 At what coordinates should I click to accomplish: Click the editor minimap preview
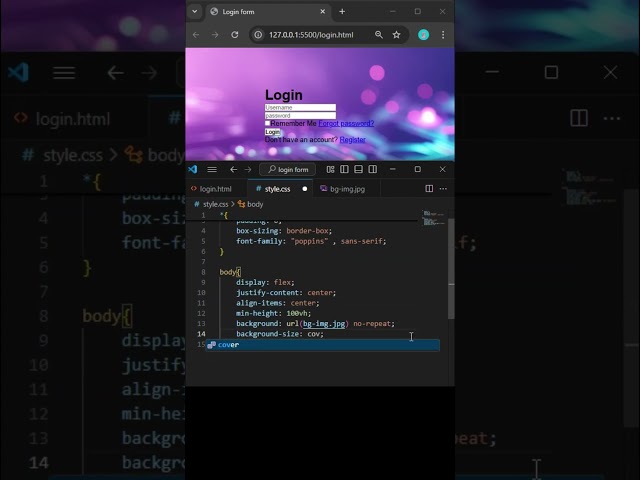(x=433, y=218)
